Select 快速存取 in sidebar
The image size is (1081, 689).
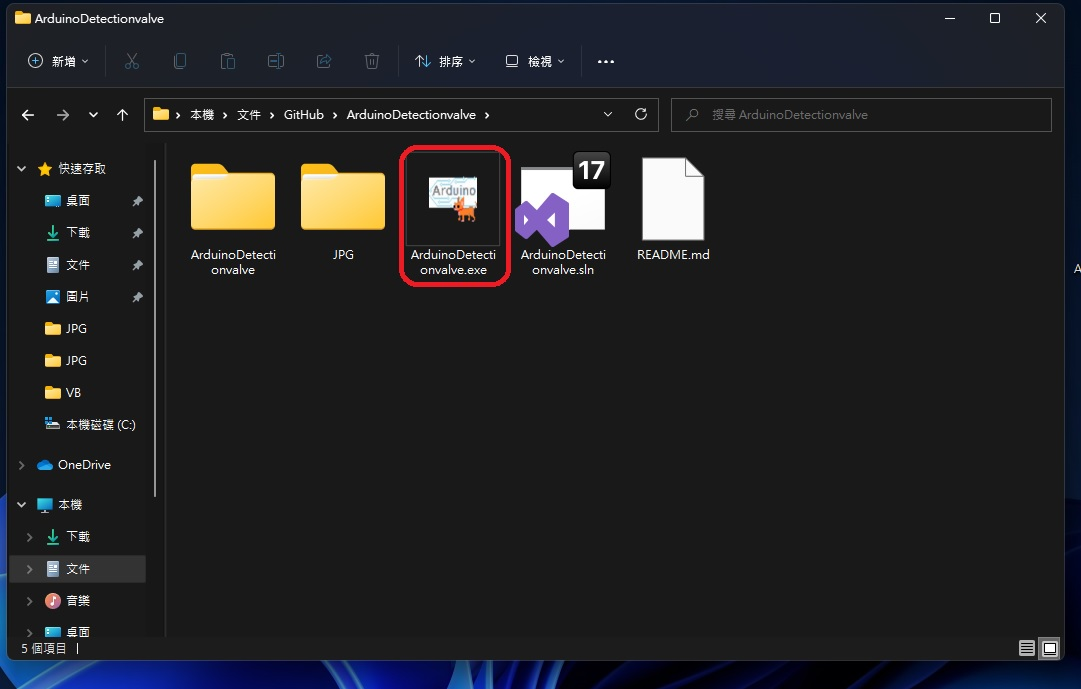tap(82, 168)
